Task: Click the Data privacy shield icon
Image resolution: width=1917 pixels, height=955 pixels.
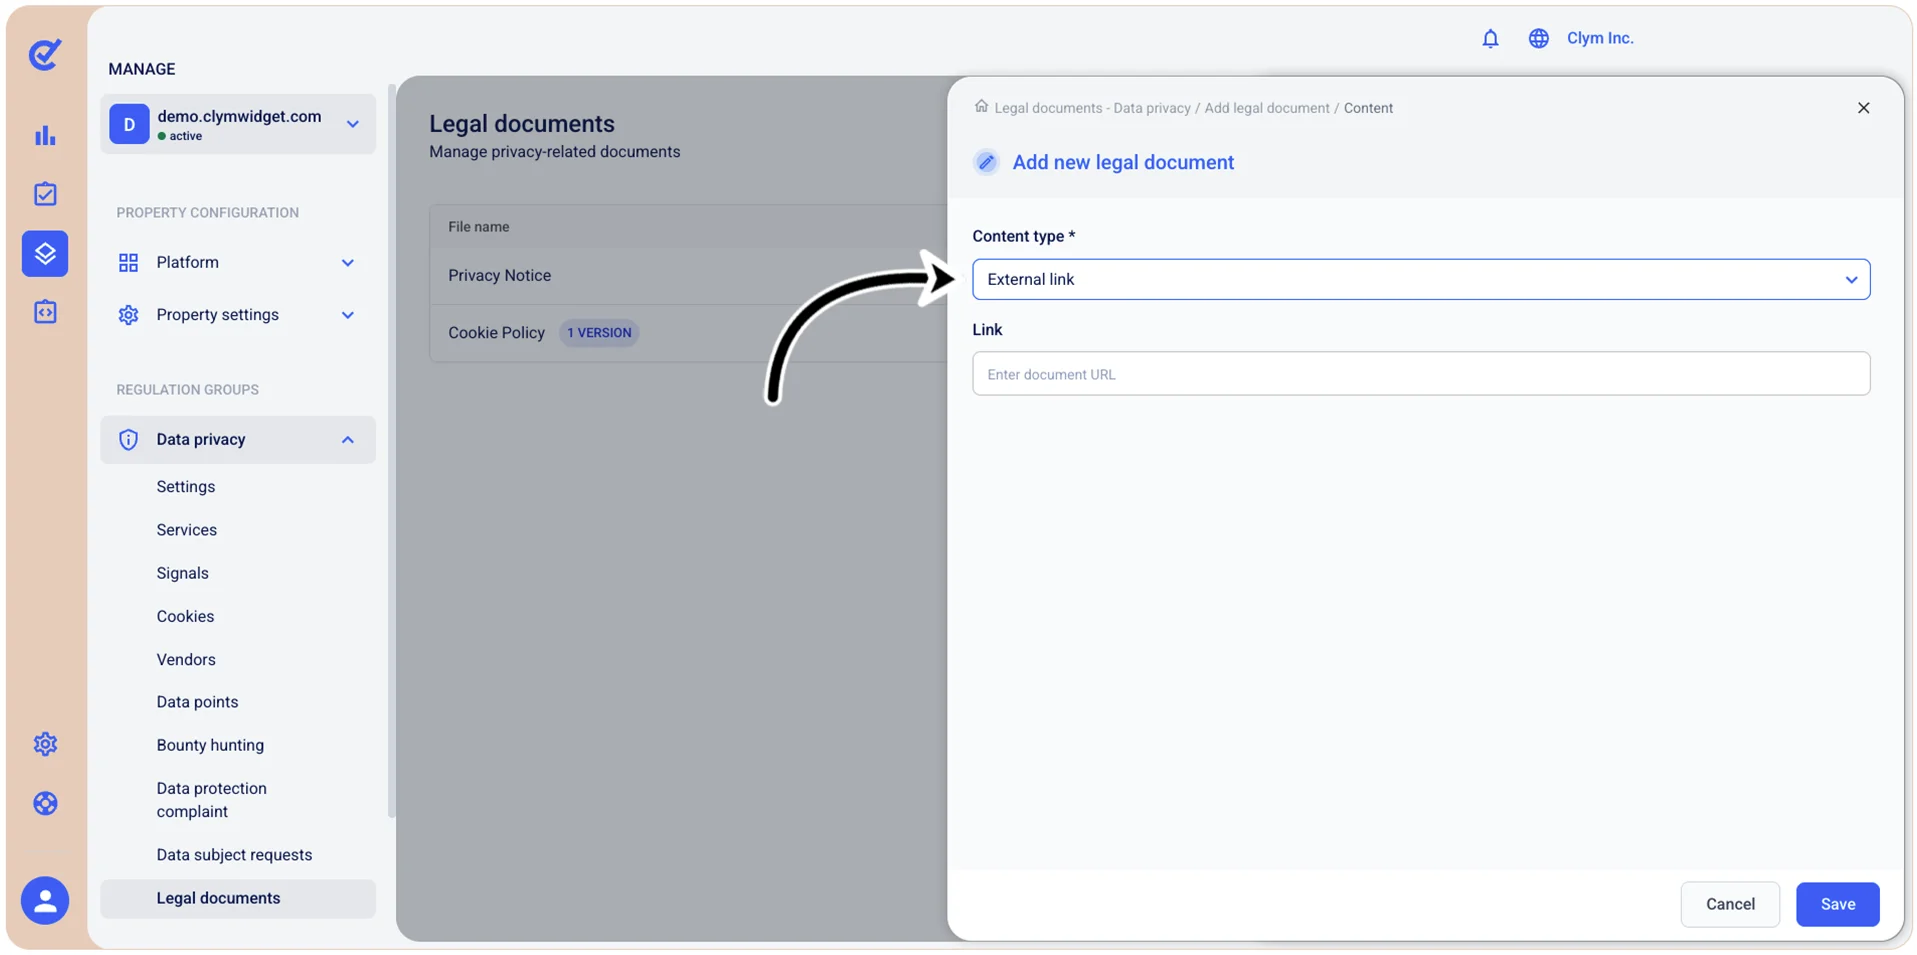Action: (x=128, y=440)
